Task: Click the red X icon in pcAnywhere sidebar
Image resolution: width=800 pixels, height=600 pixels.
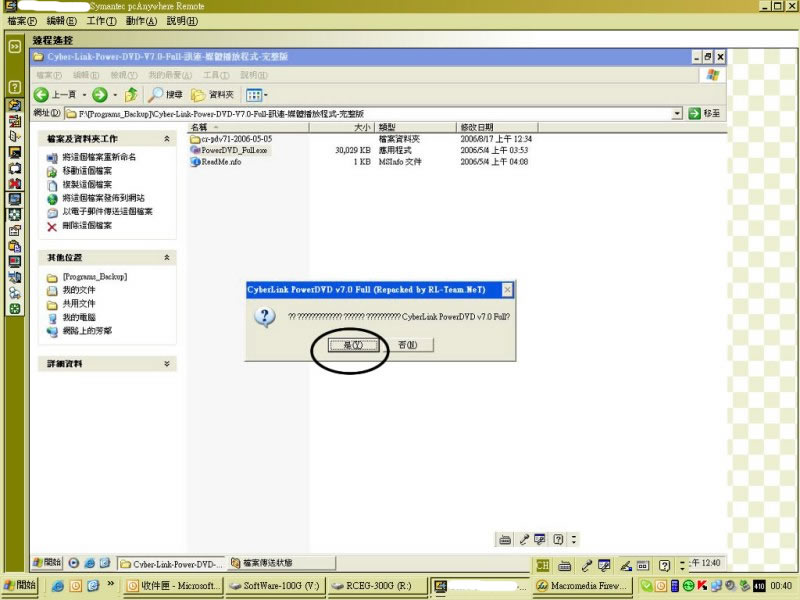Action: (15, 184)
